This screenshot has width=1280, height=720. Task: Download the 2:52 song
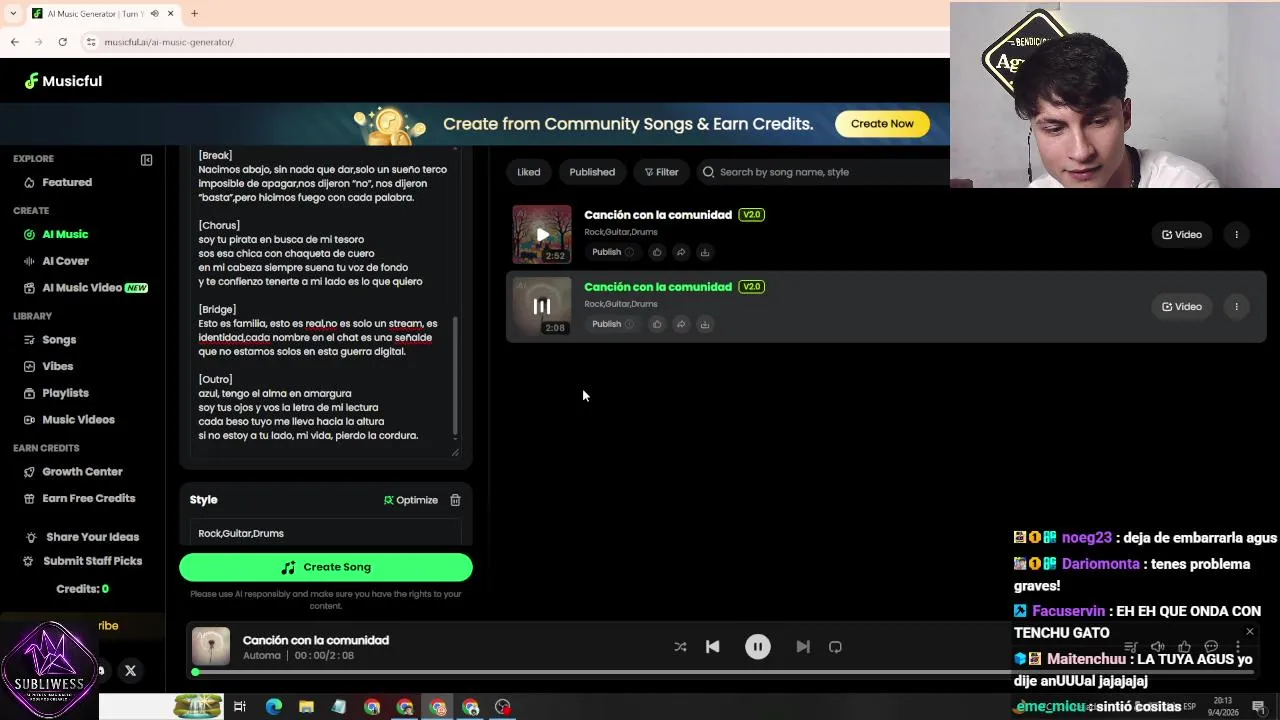705,252
